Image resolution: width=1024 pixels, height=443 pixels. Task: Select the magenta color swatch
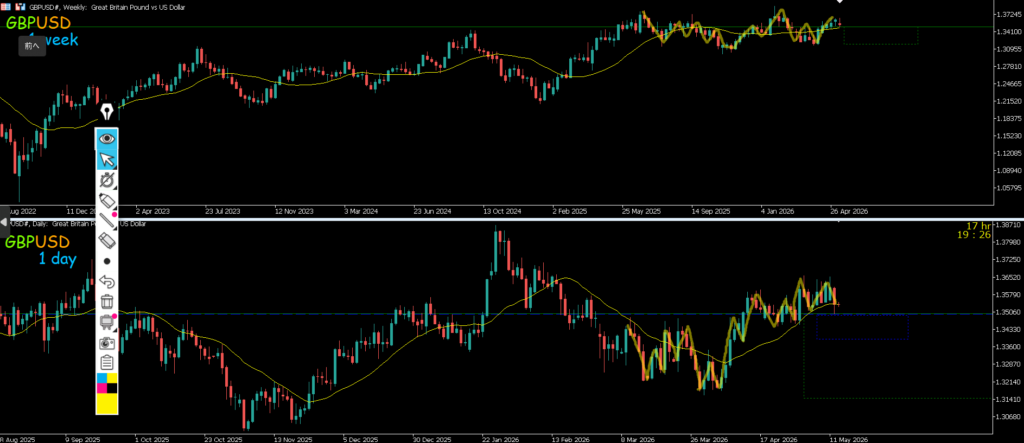pyautogui.click(x=102, y=388)
